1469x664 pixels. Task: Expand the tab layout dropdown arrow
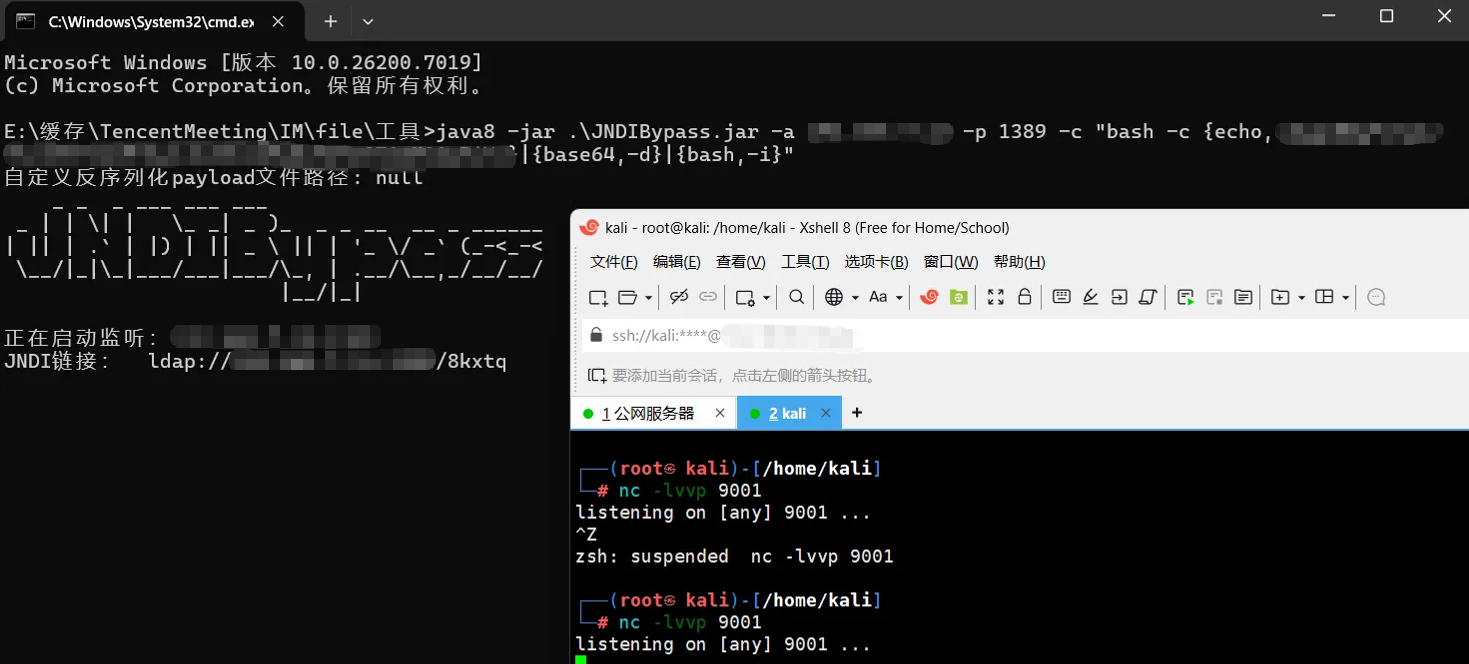(x=1345, y=298)
